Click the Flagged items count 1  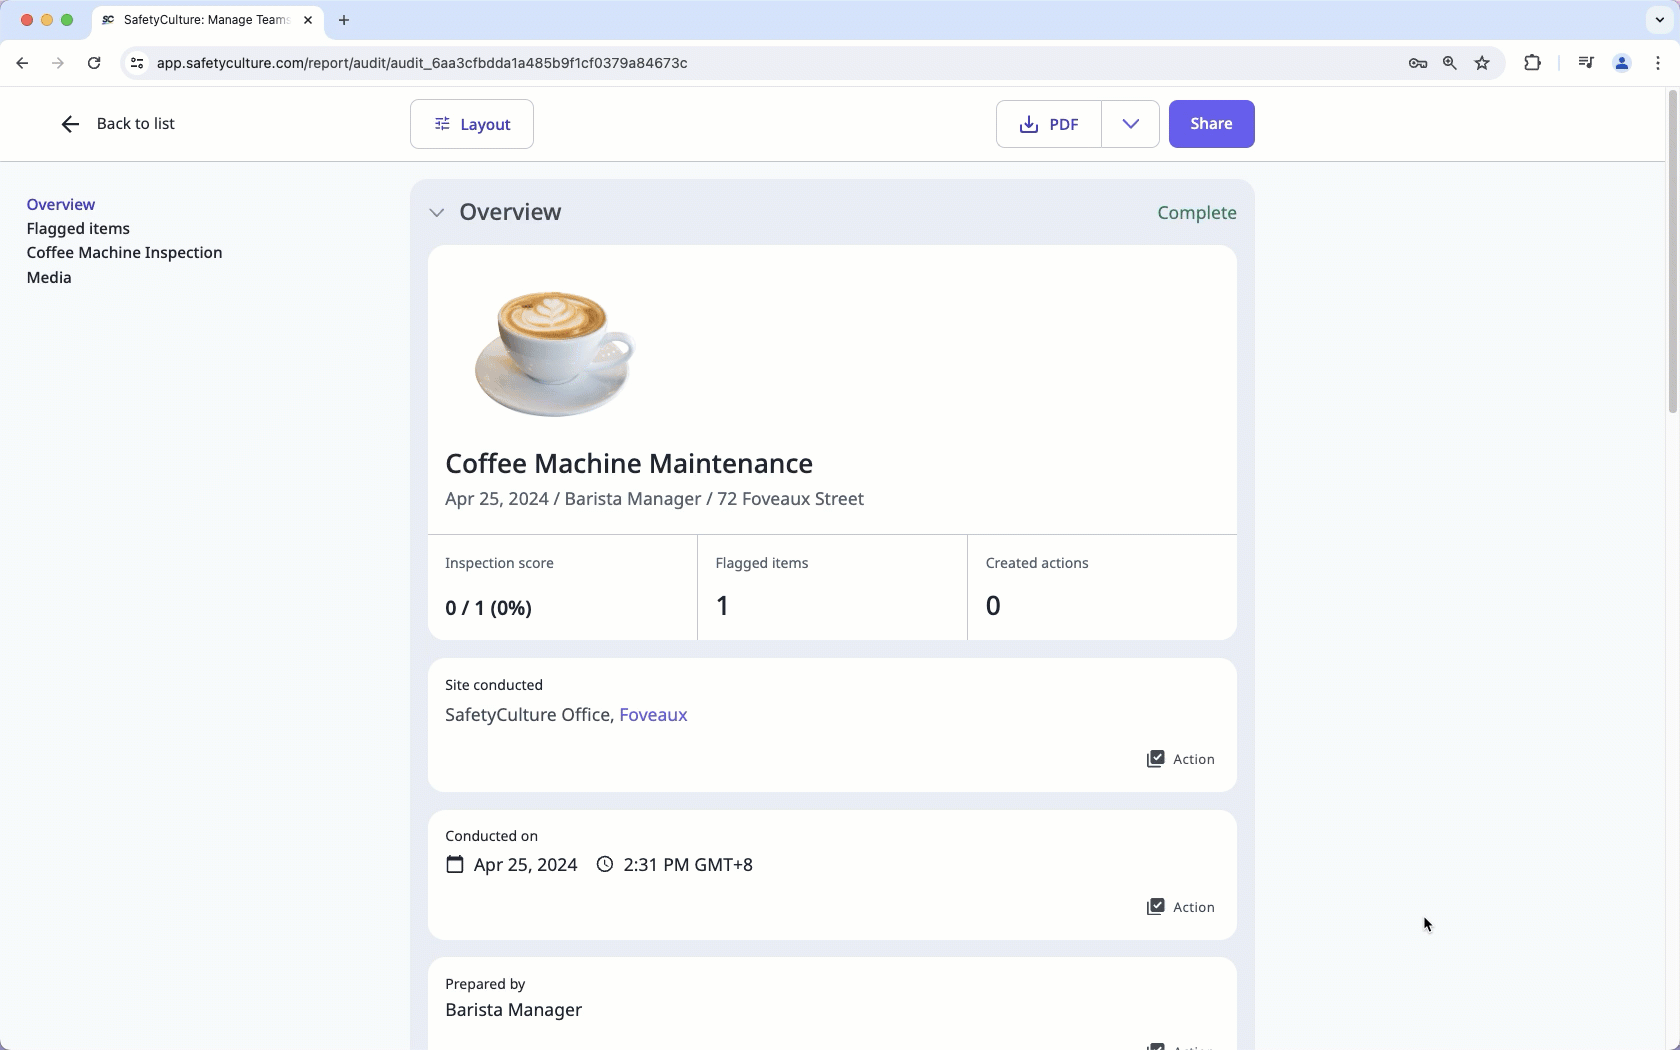coord(723,606)
